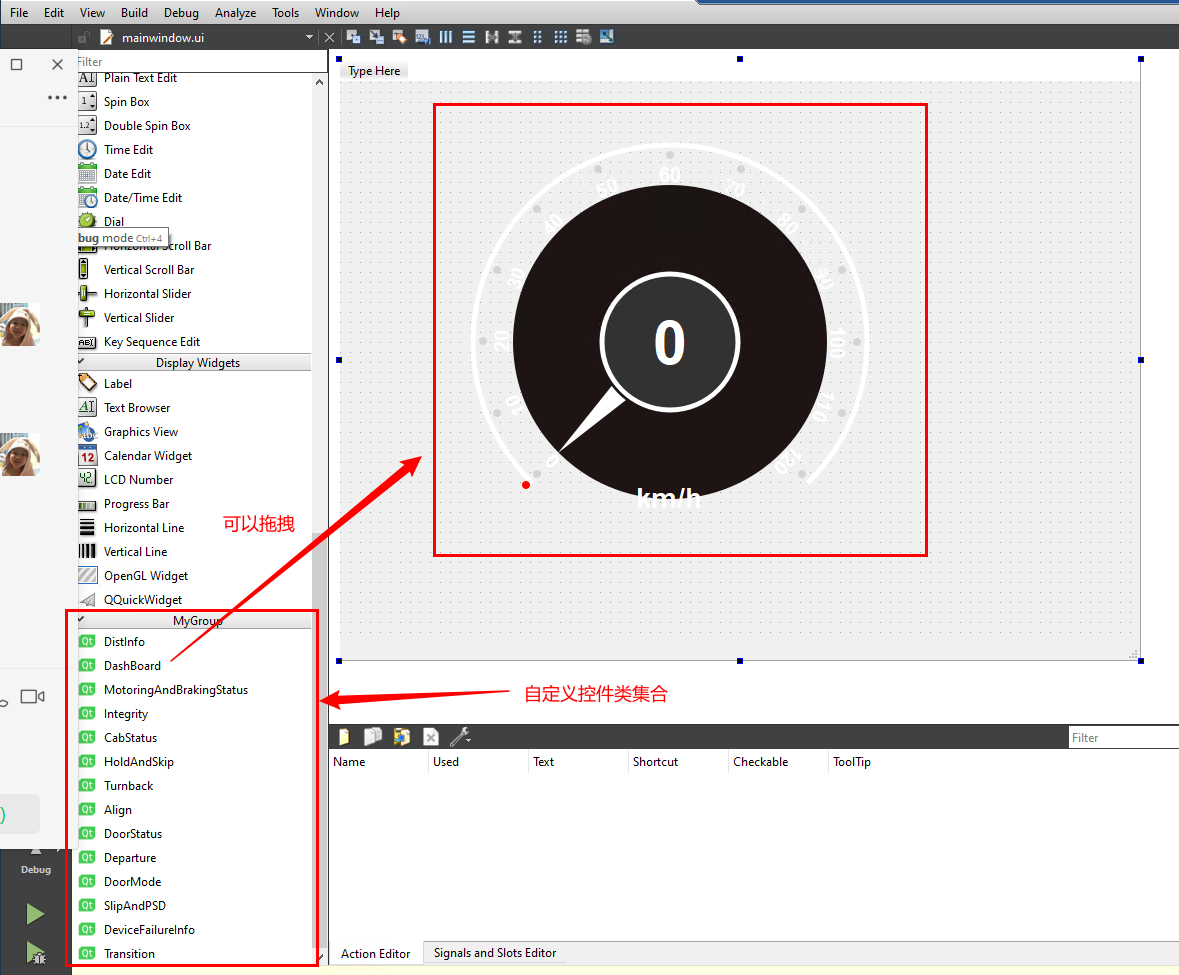Open the Window menu
1179x975 pixels.
pos(336,13)
